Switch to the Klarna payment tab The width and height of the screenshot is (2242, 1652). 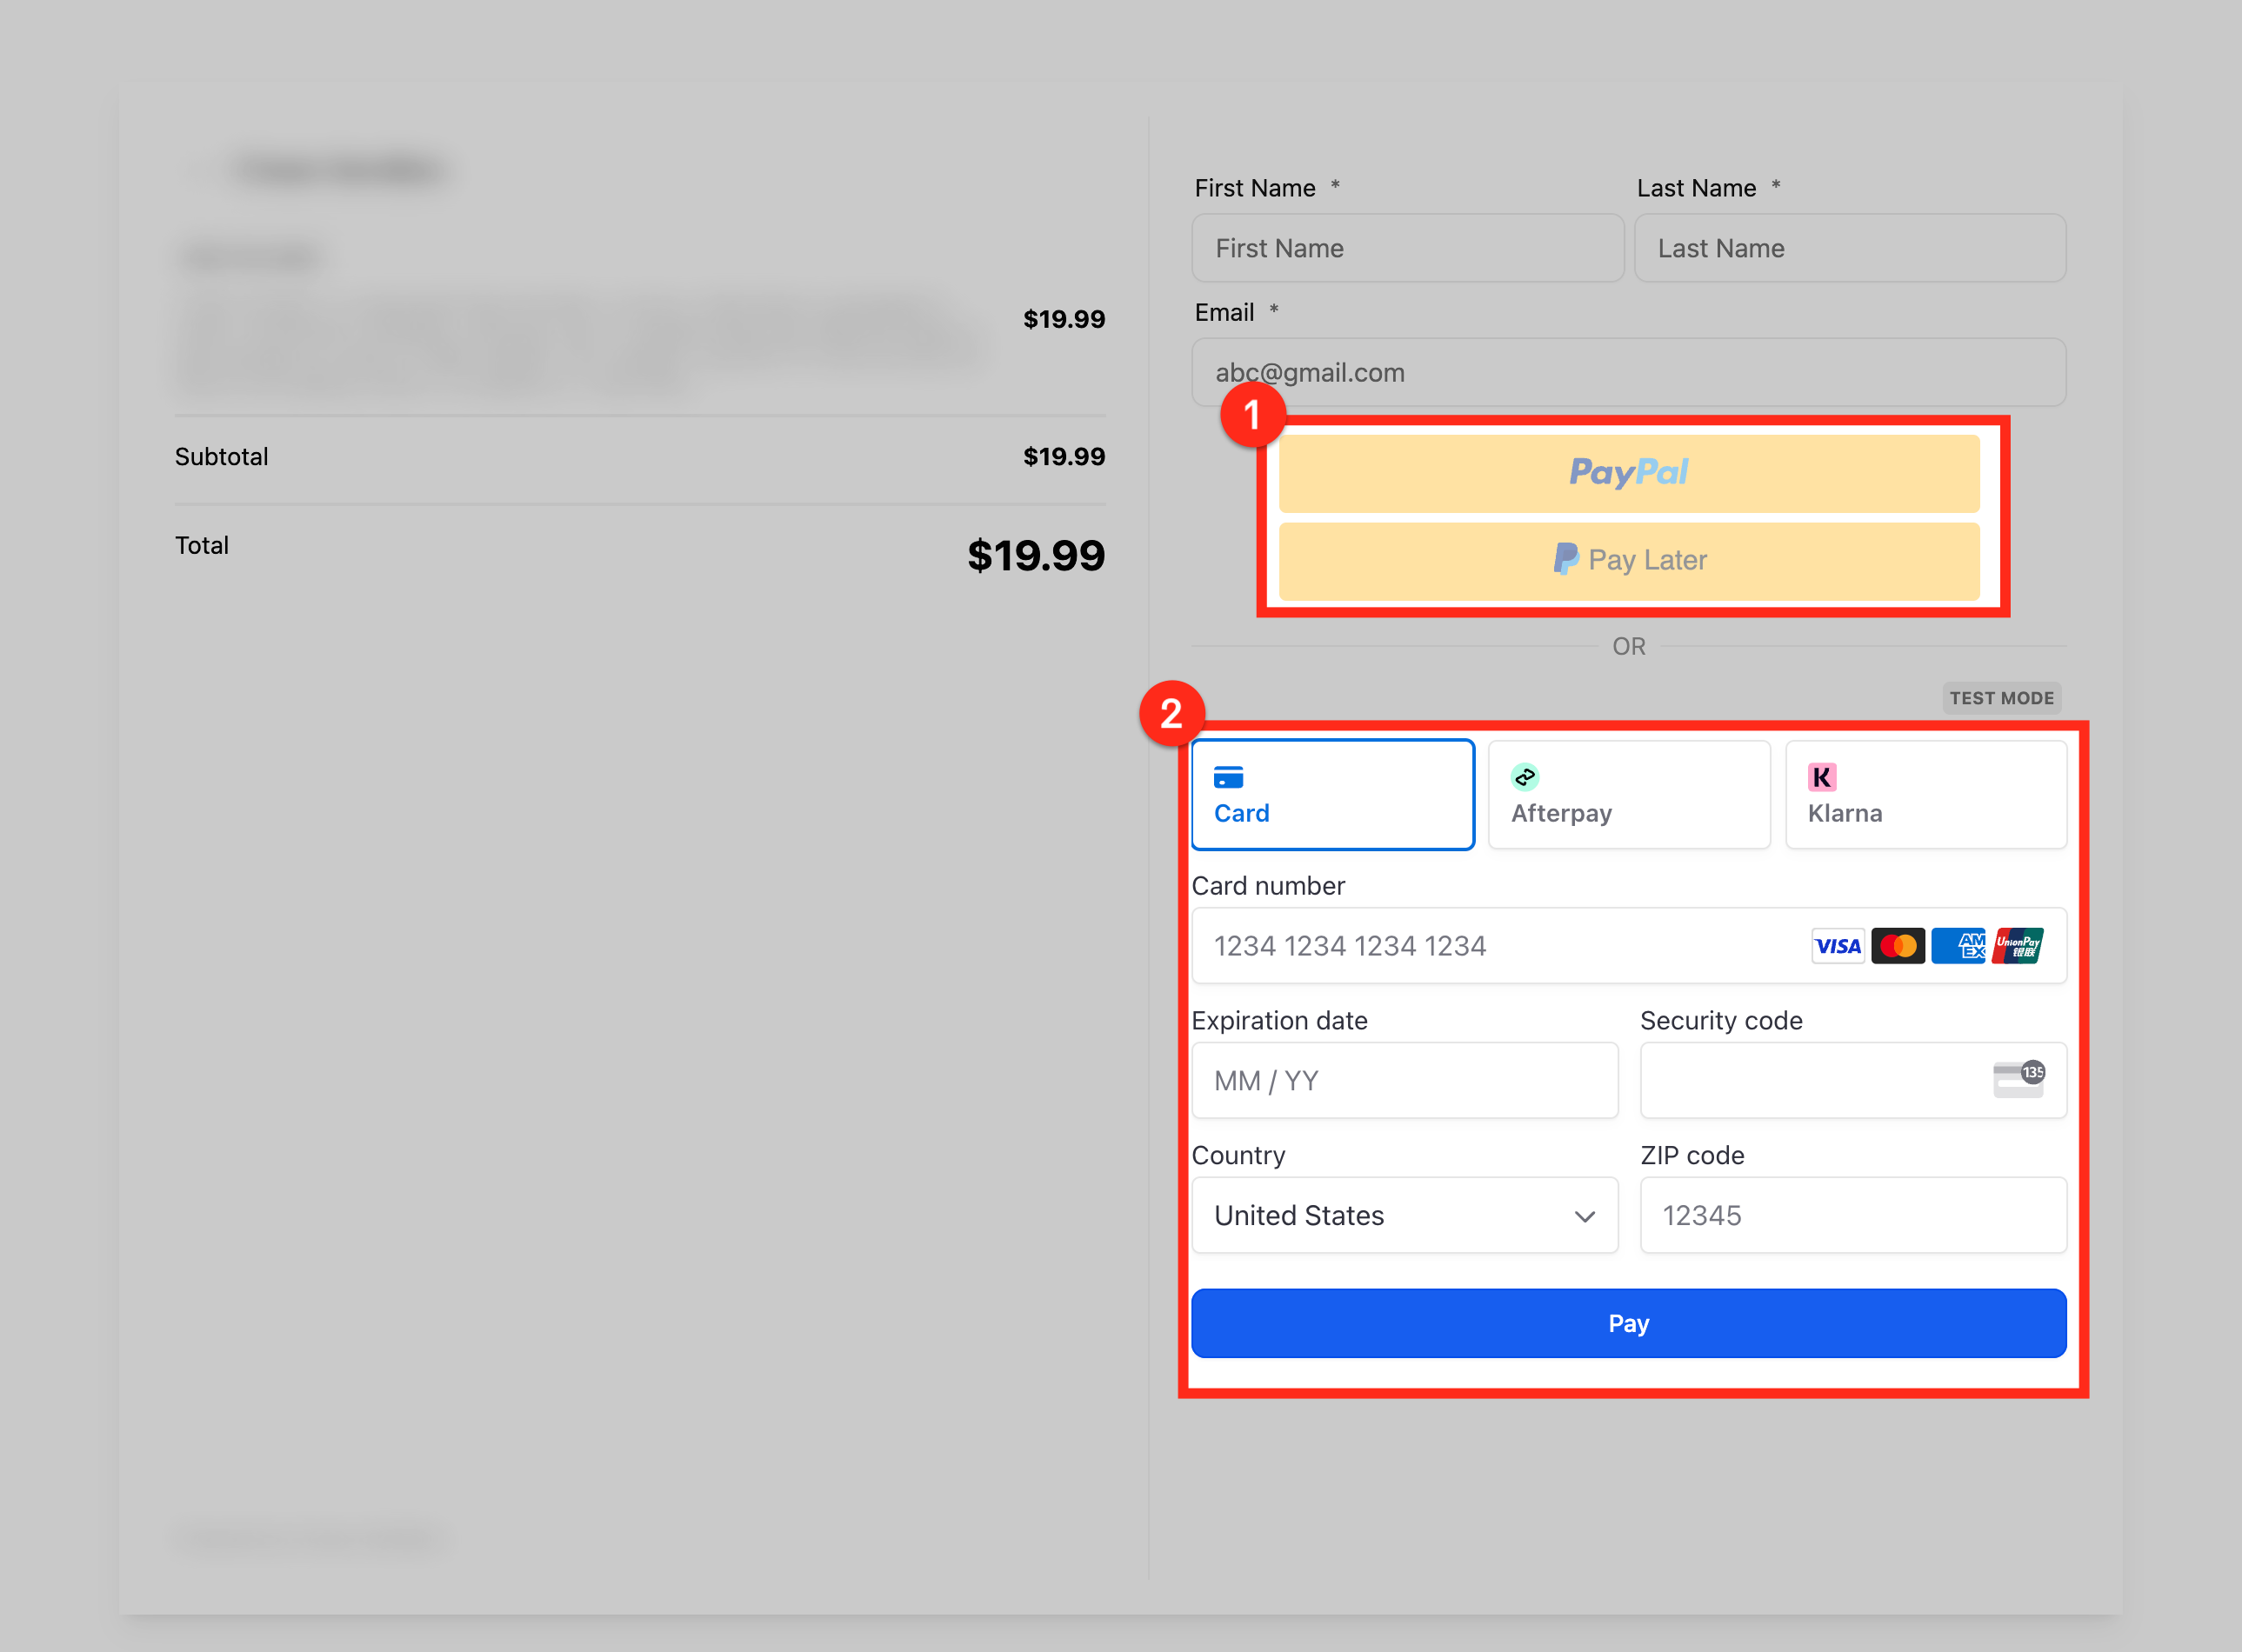point(1925,795)
